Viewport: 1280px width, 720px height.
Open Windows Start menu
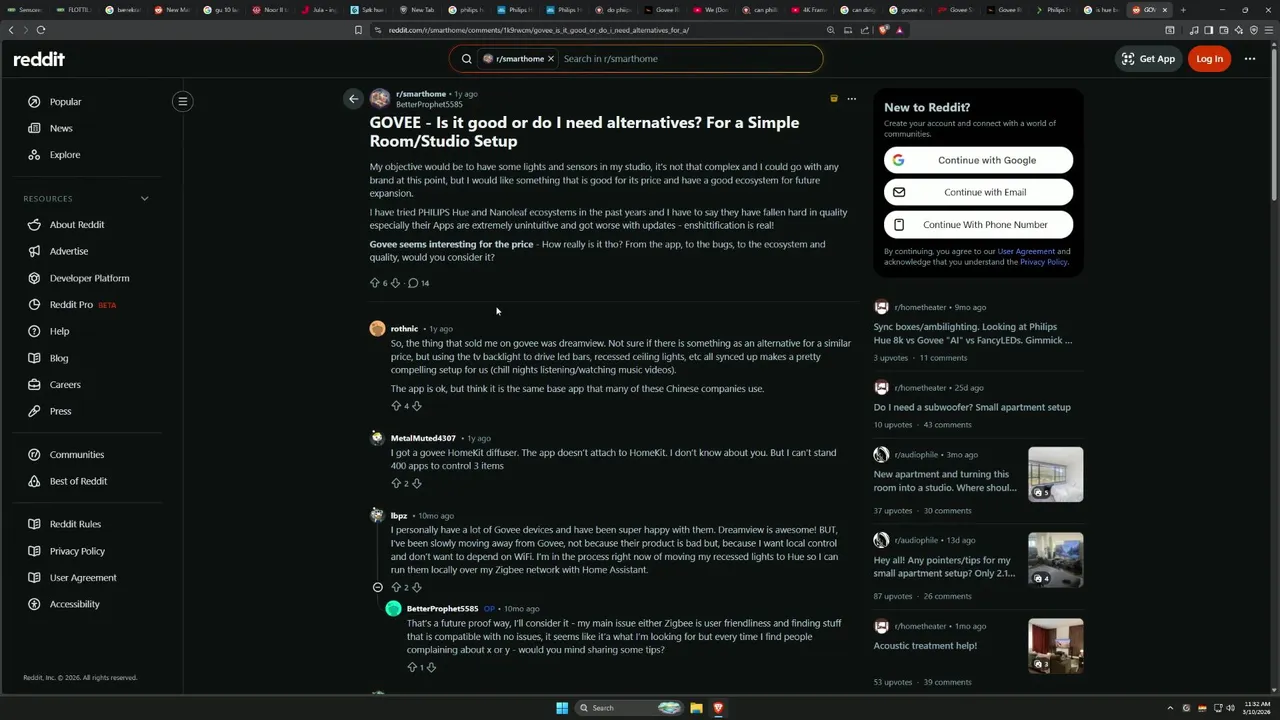pyautogui.click(x=562, y=708)
